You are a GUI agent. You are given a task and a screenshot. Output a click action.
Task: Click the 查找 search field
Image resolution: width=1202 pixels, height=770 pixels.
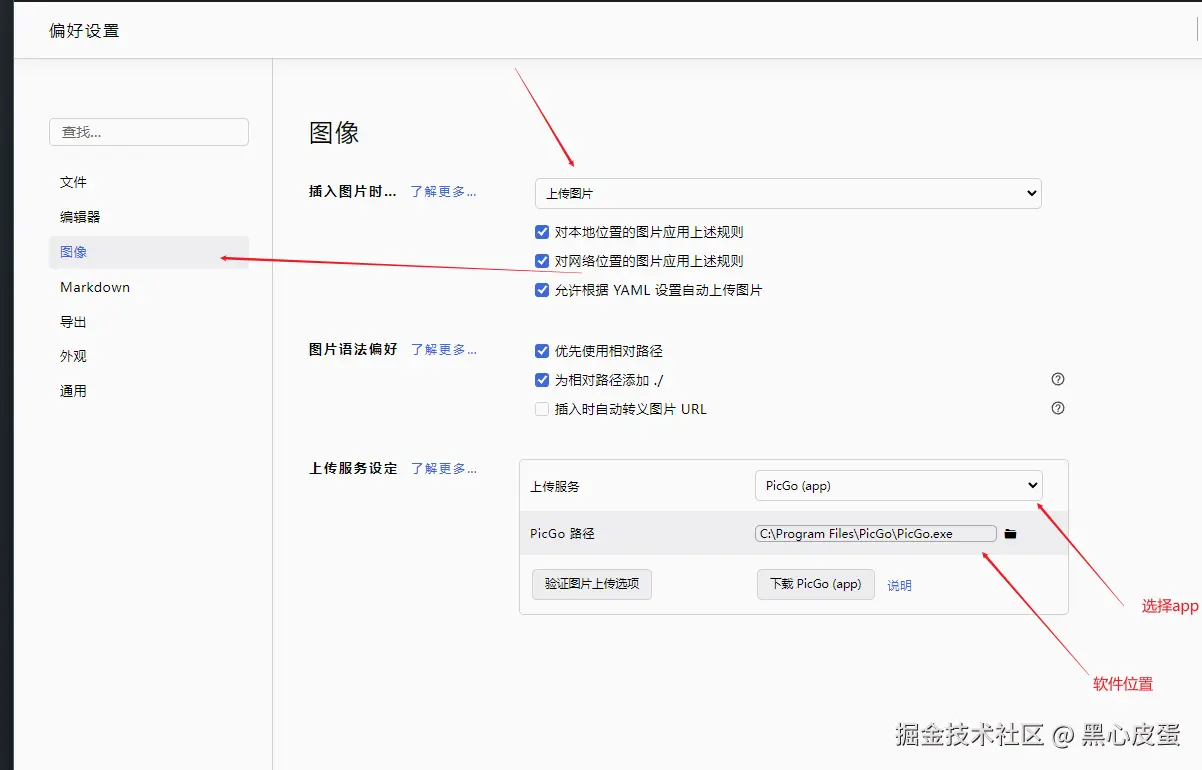149,132
